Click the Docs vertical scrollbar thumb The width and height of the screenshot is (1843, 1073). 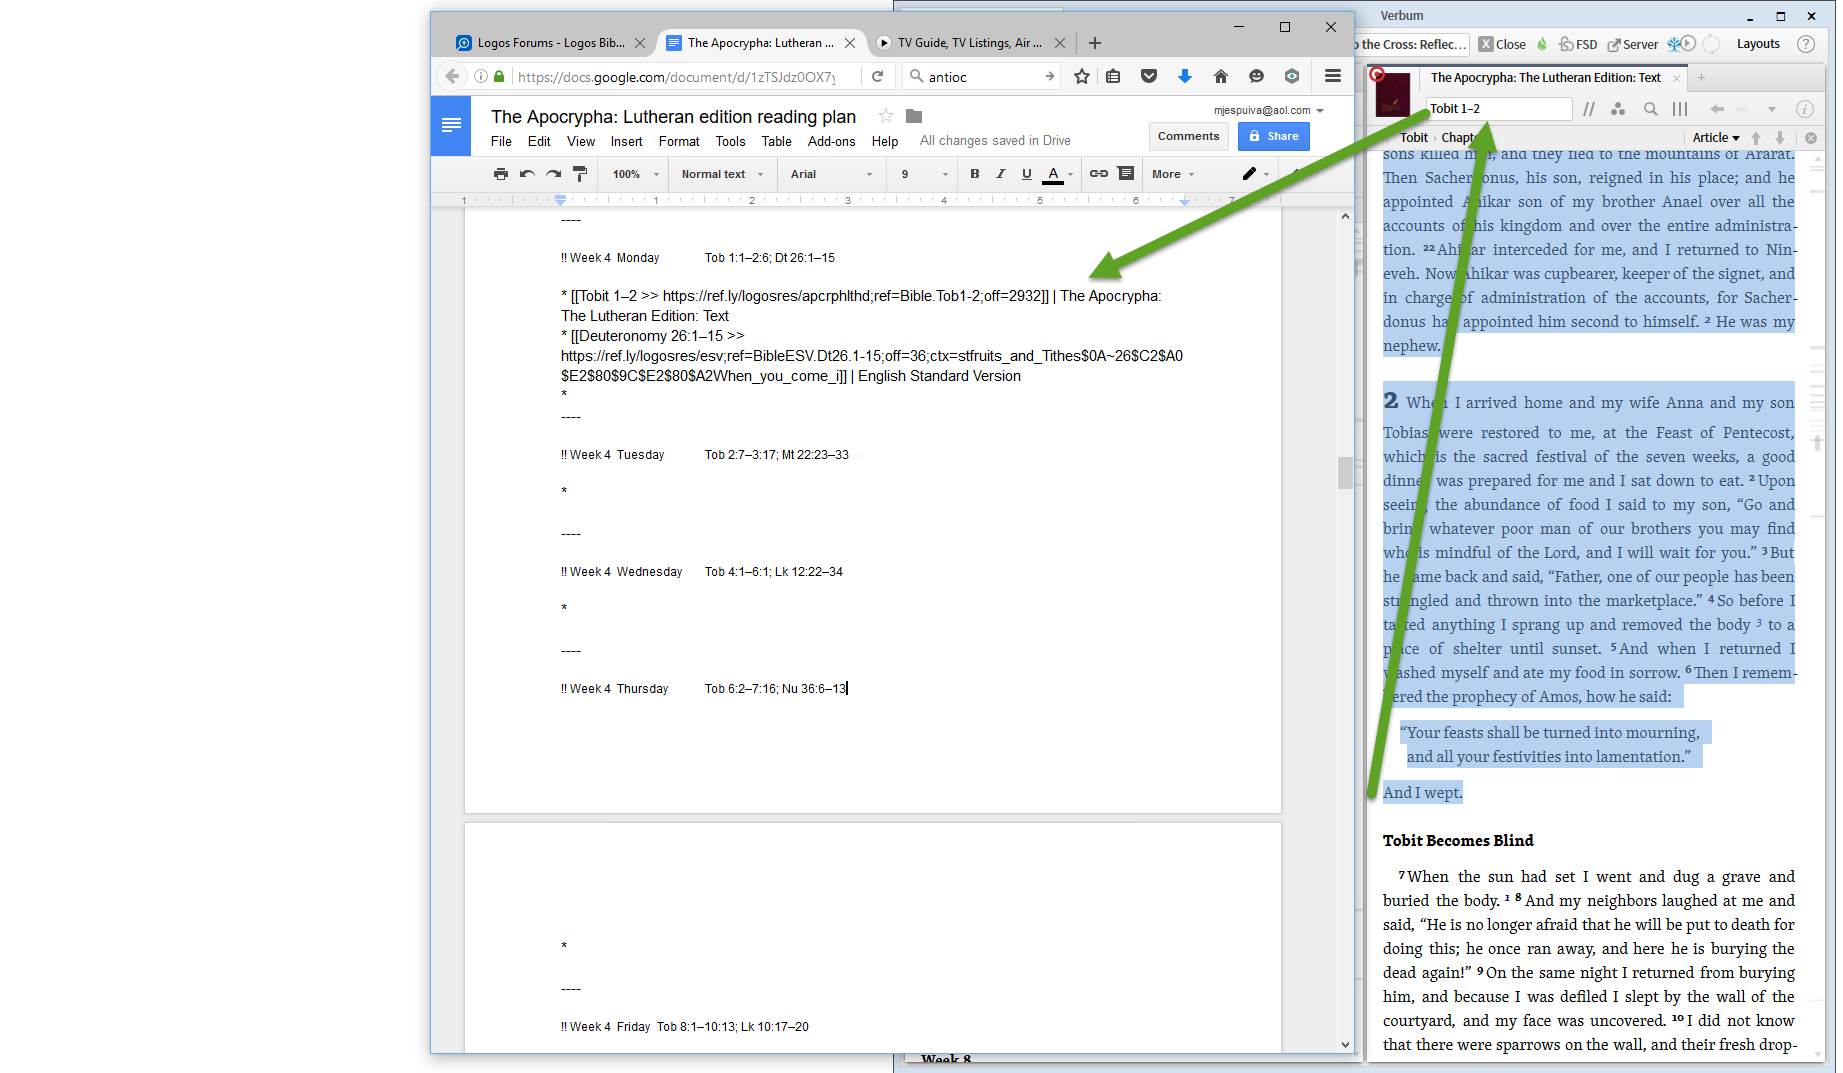[x=1345, y=472]
